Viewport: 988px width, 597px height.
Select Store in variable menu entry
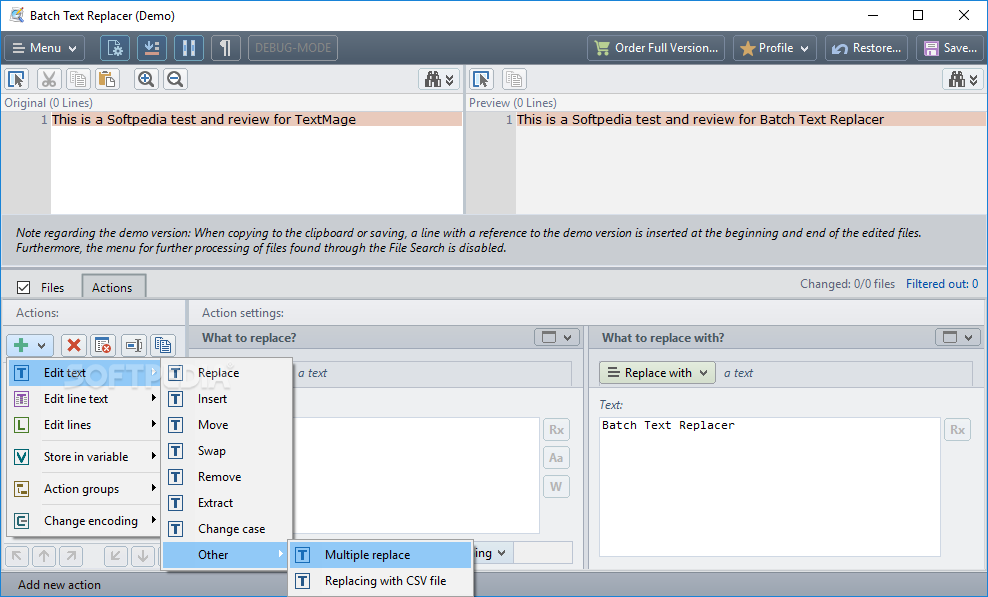coord(84,456)
